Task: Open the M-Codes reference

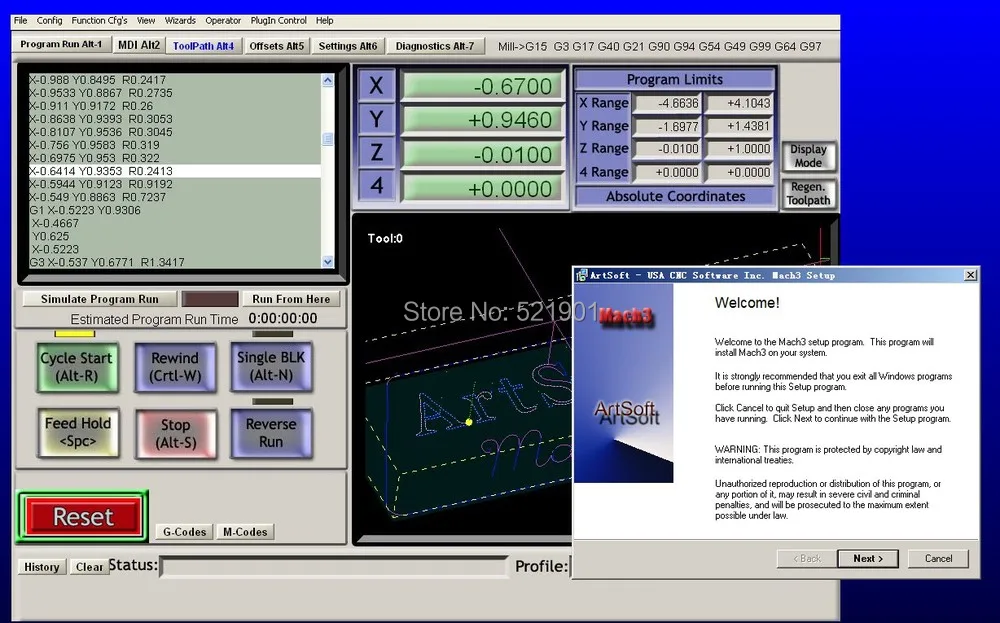Action: tap(245, 532)
